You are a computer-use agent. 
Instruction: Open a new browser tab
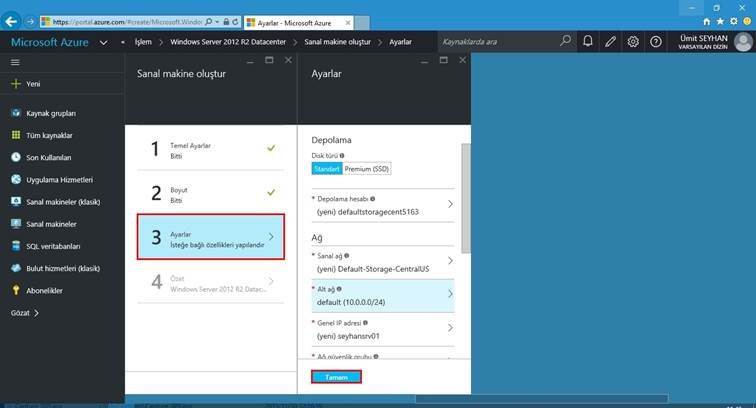(x=362, y=23)
